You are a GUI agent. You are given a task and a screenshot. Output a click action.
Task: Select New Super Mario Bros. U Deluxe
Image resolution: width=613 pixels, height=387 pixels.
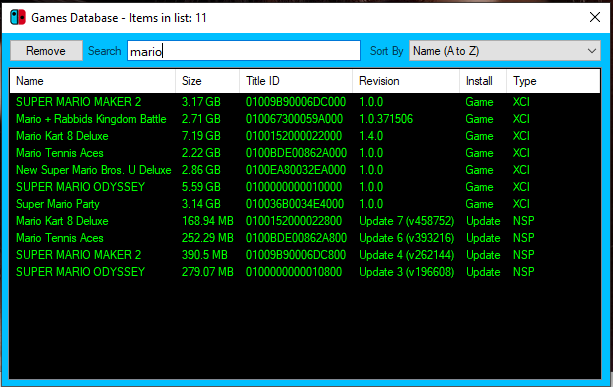(x=305, y=170)
